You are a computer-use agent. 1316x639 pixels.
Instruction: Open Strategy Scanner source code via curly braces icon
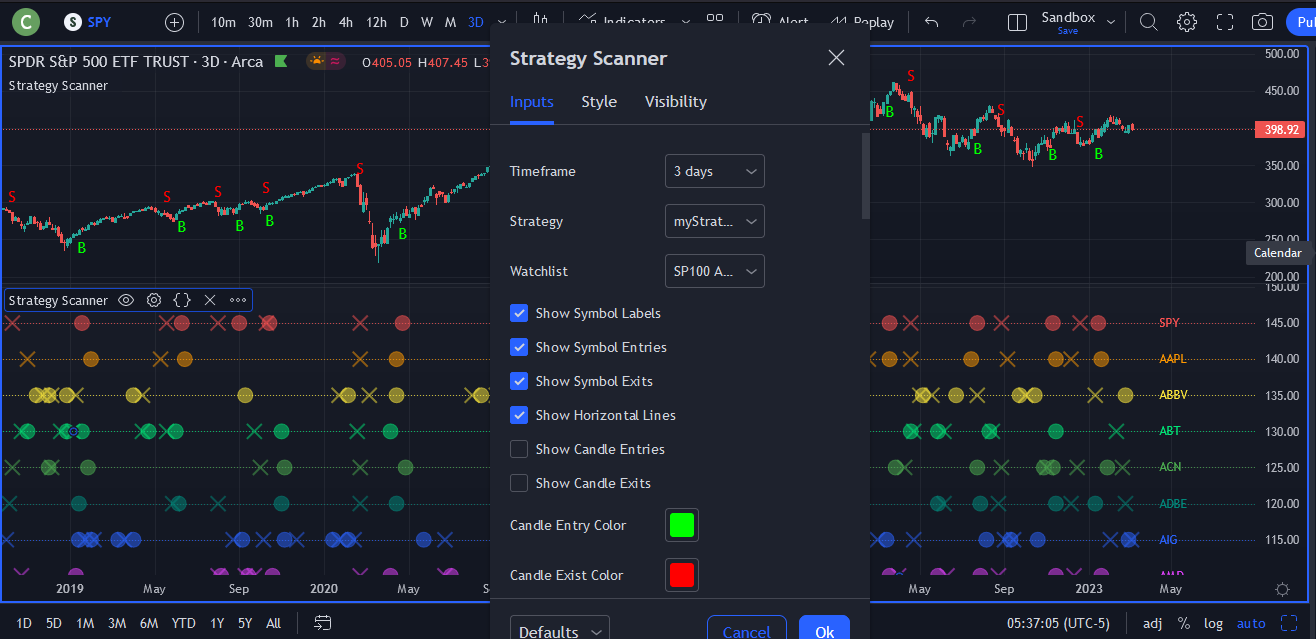[182, 299]
